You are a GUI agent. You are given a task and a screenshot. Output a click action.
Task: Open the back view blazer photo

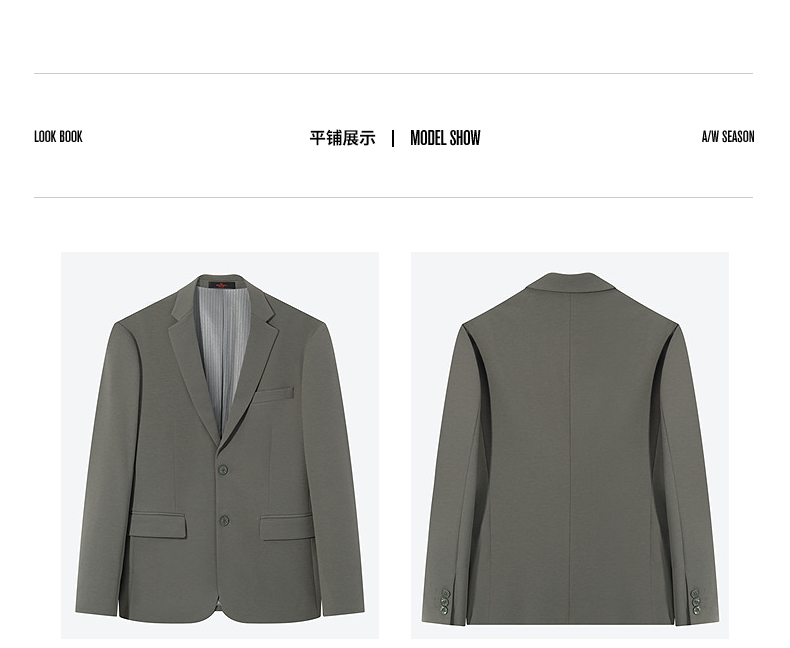pyautogui.click(x=570, y=445)
